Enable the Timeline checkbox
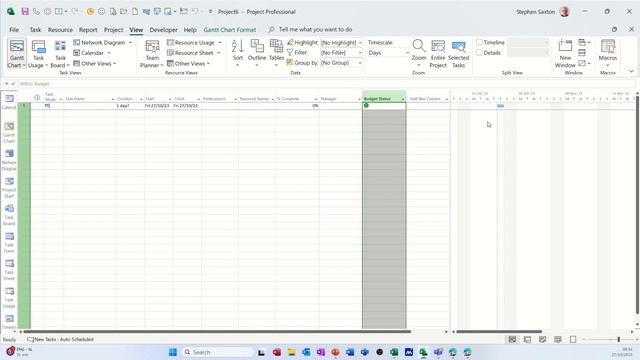640x360 pixels. 480,42
